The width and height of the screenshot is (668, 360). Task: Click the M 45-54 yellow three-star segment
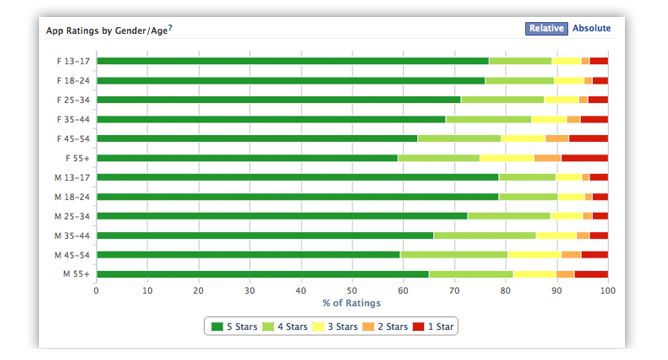tap(535, 255)
